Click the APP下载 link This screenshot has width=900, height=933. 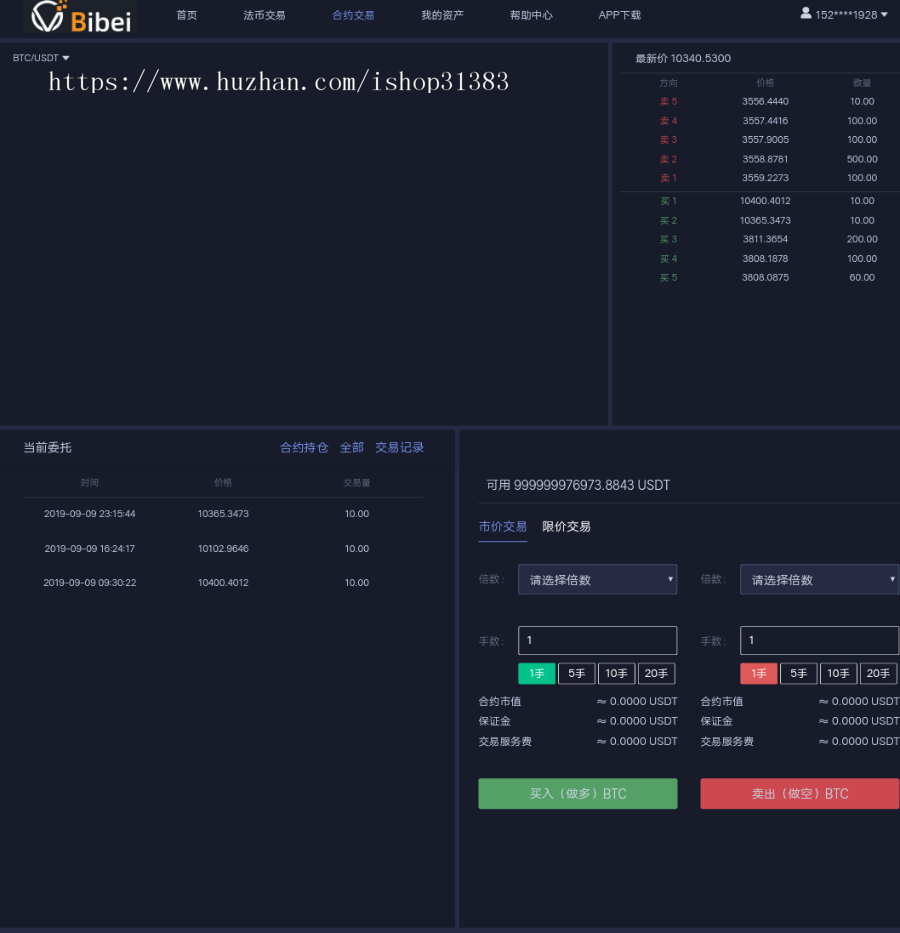tap(619, 15)
